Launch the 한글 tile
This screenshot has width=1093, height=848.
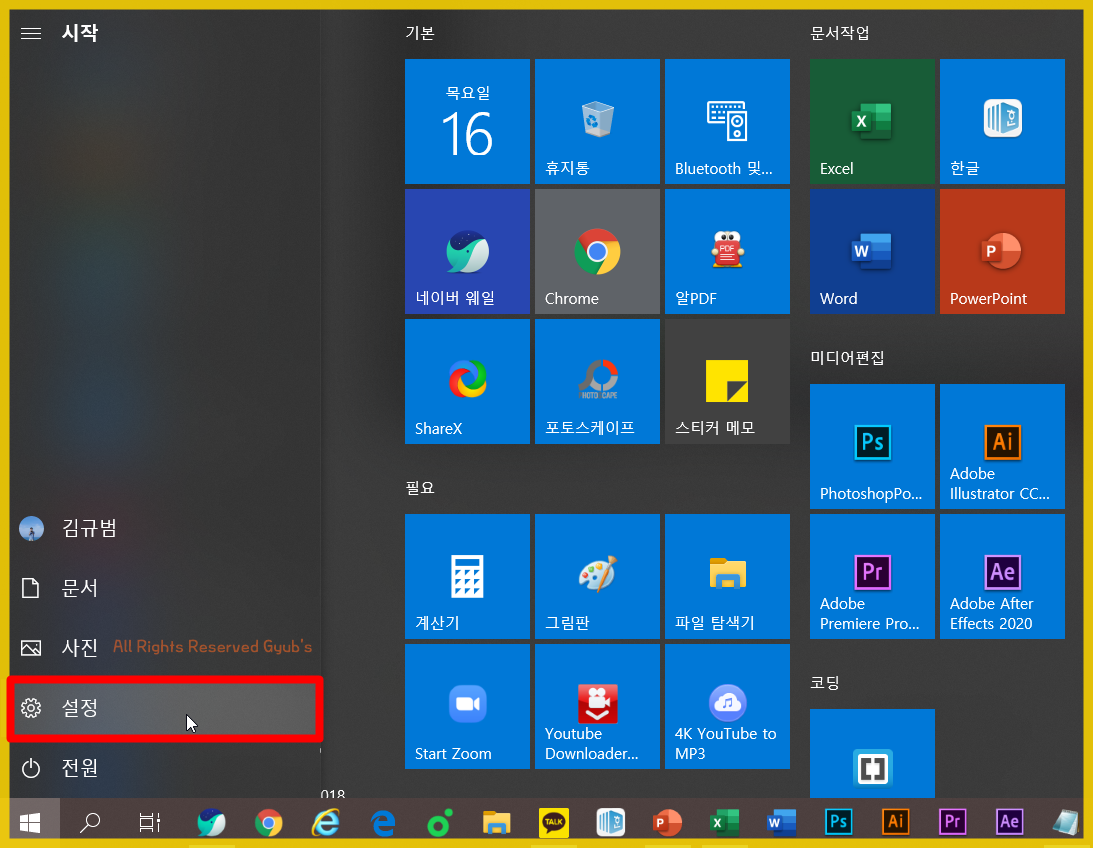(1002, 121)
